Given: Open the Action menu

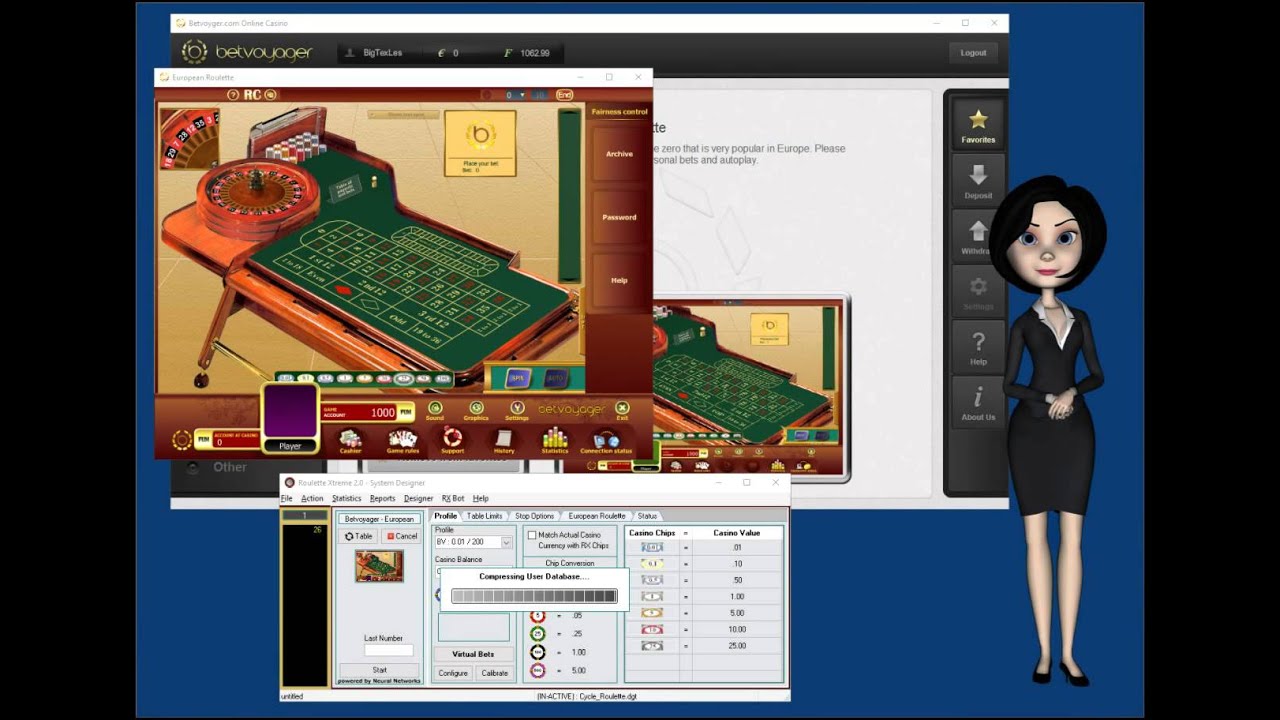Looking at the screenshot, I should click(313, 498).
